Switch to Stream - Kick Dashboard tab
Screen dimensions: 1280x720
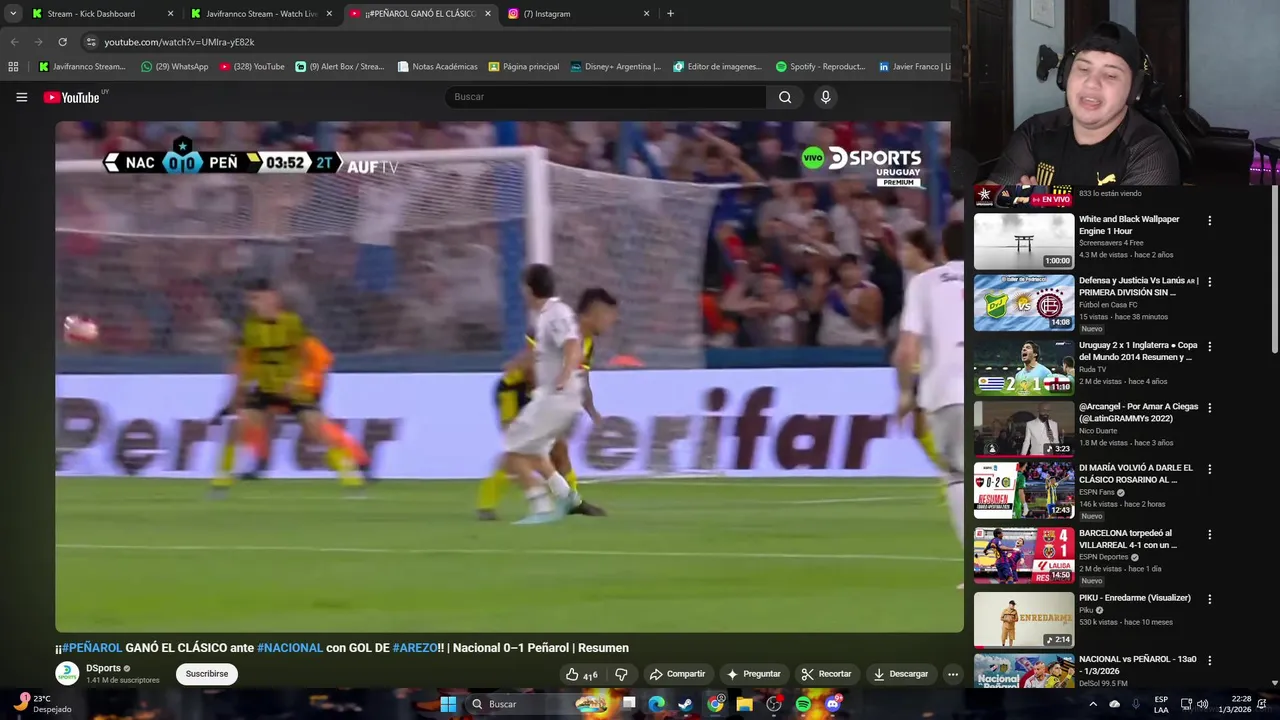(102, 14)
